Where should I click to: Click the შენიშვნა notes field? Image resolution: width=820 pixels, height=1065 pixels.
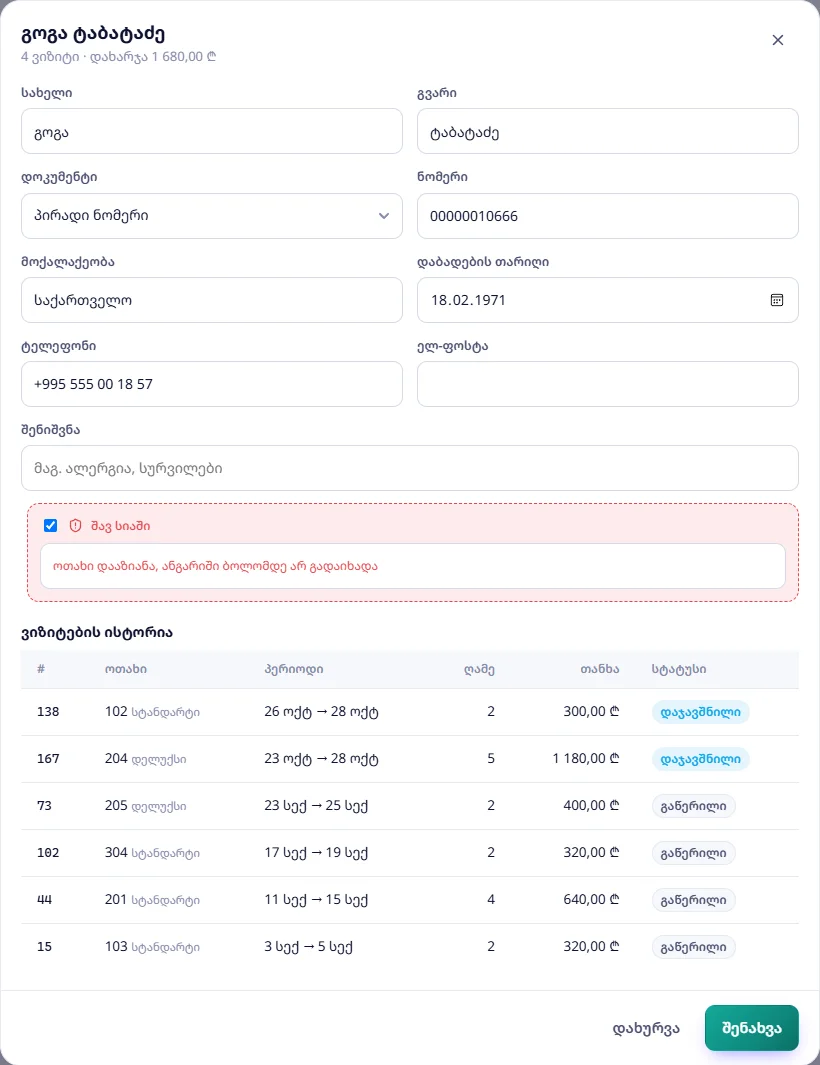410,468
